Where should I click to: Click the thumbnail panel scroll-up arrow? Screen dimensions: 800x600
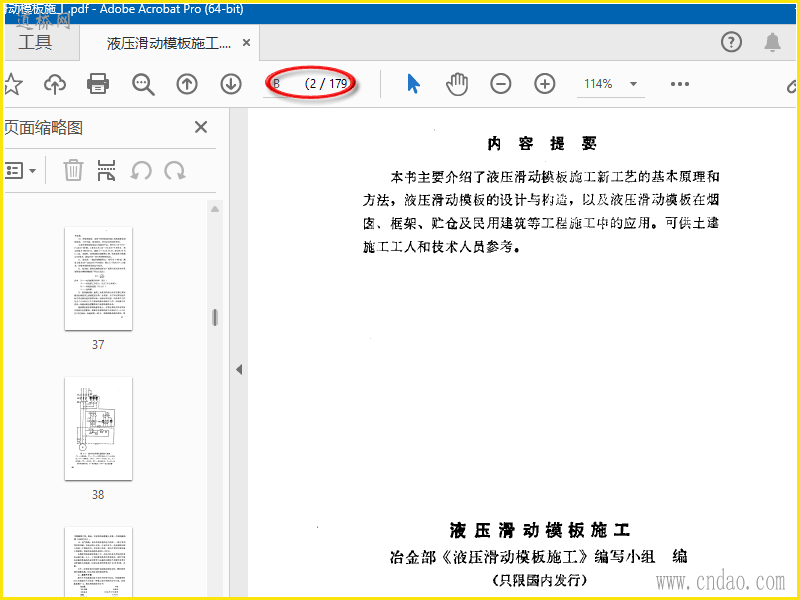[215, 209]
